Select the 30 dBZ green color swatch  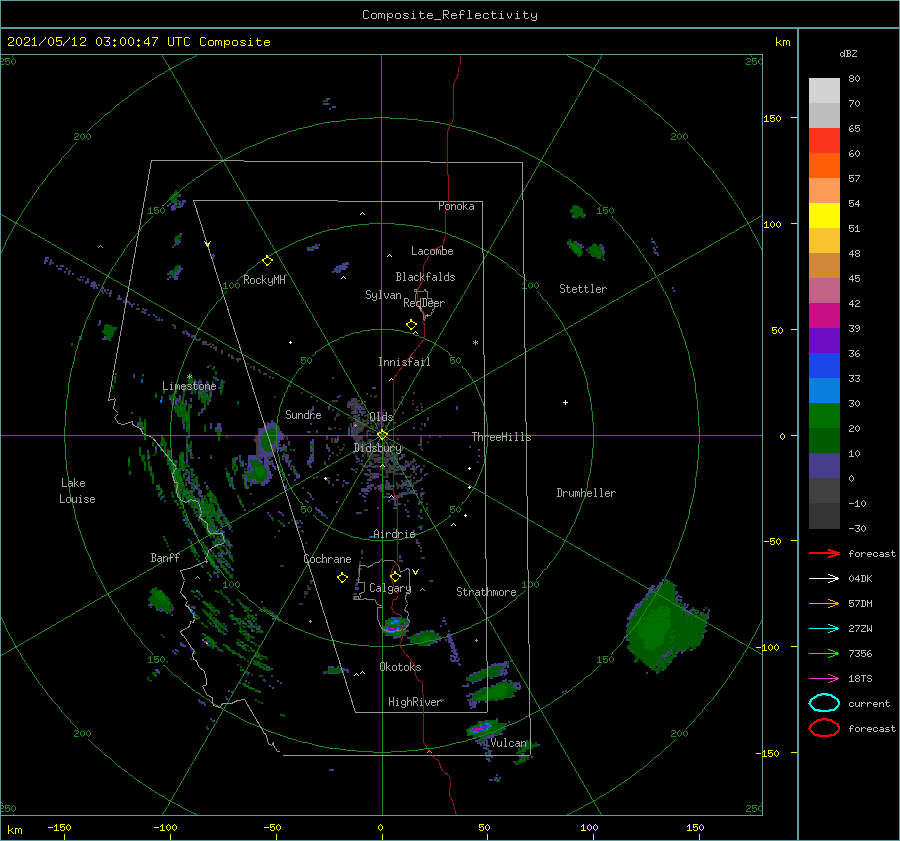click(824, 415)
